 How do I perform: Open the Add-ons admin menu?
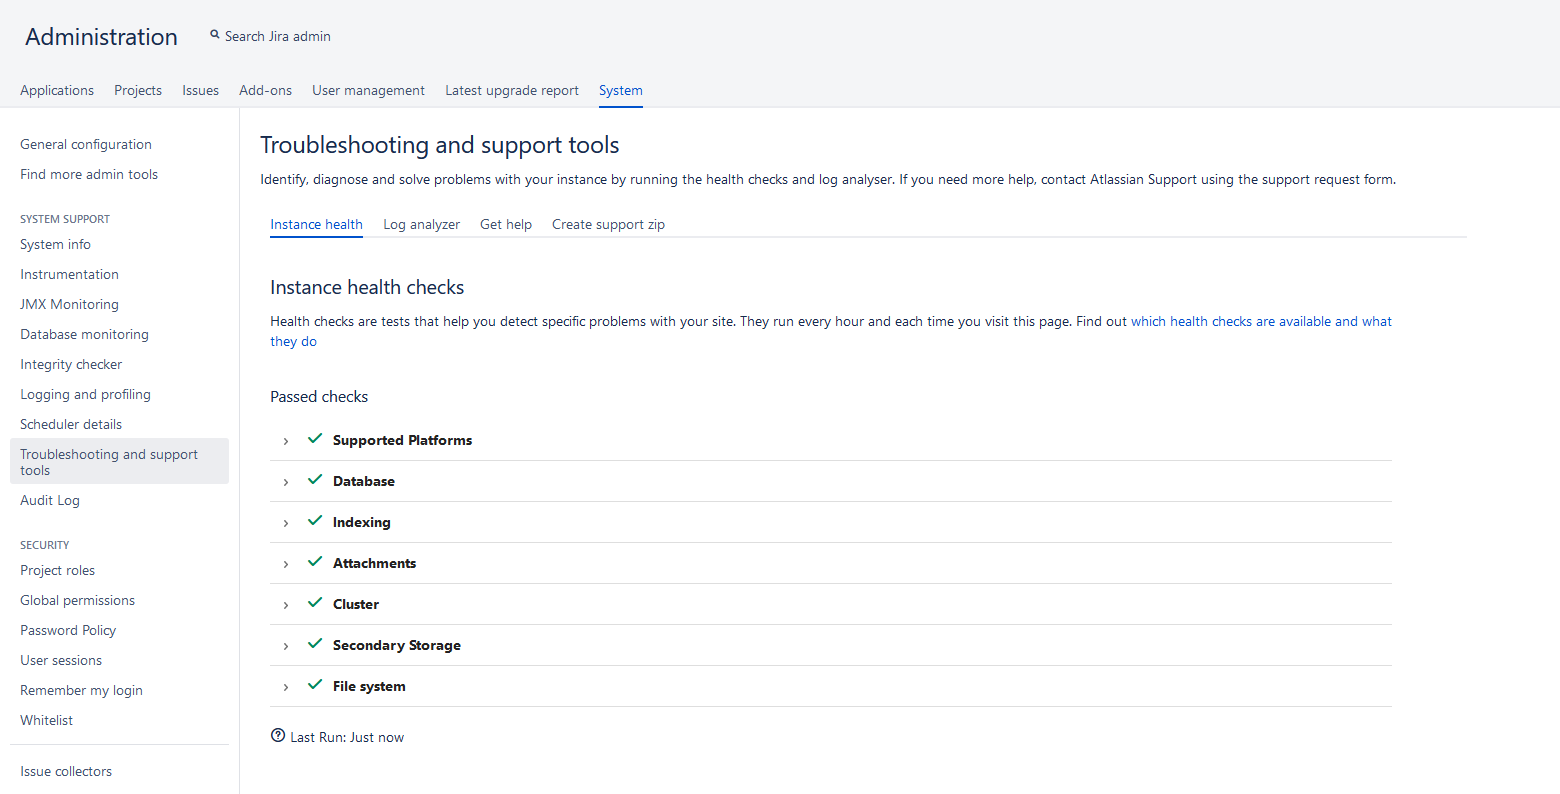click(x=265, y=91)
